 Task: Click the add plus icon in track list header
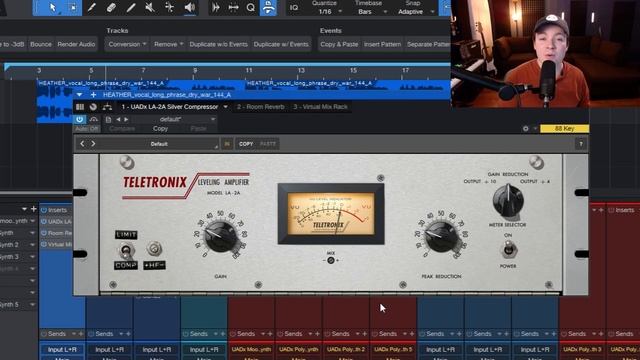pyautogui.click(x=33, y=209)
